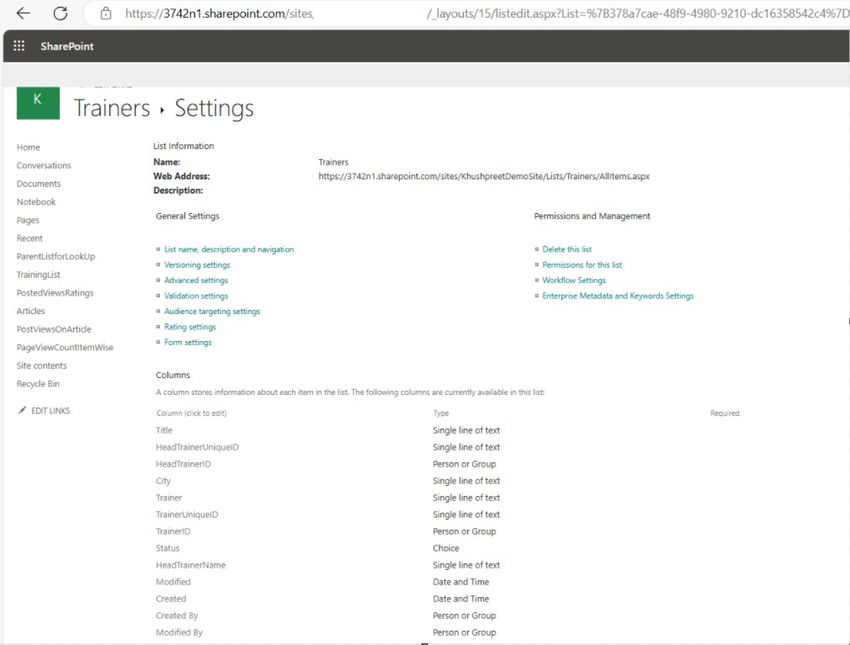The width and height of the screenshot is (850, 645).
Task: Click the pencil icon beside EDIT LINKS
Action: click(x=22, y=410)
